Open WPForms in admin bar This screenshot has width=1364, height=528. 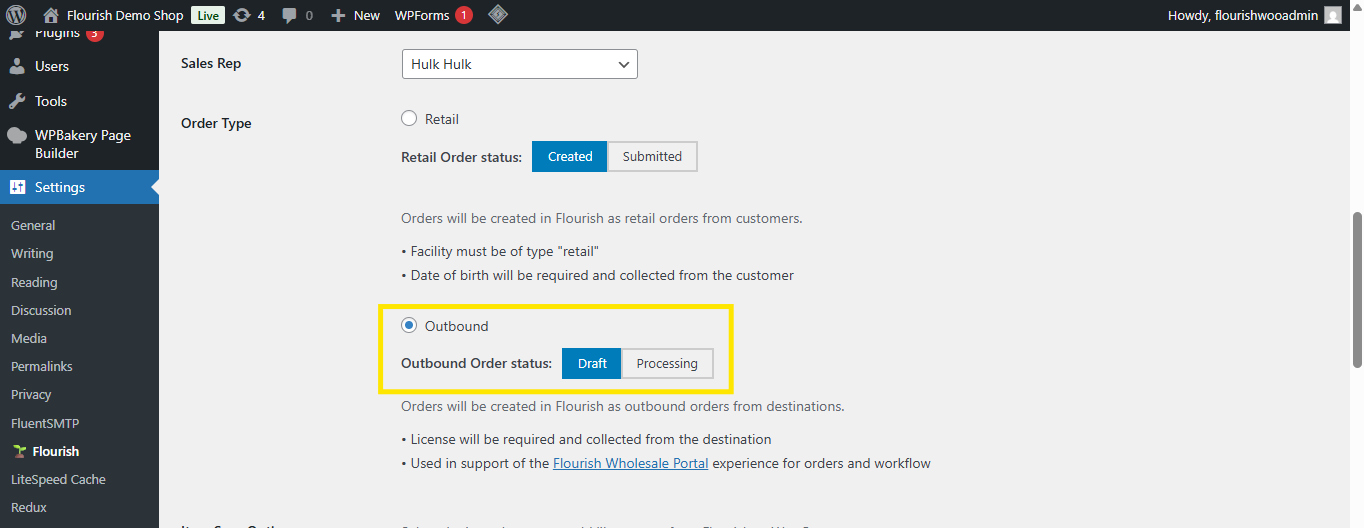(421, 15)
